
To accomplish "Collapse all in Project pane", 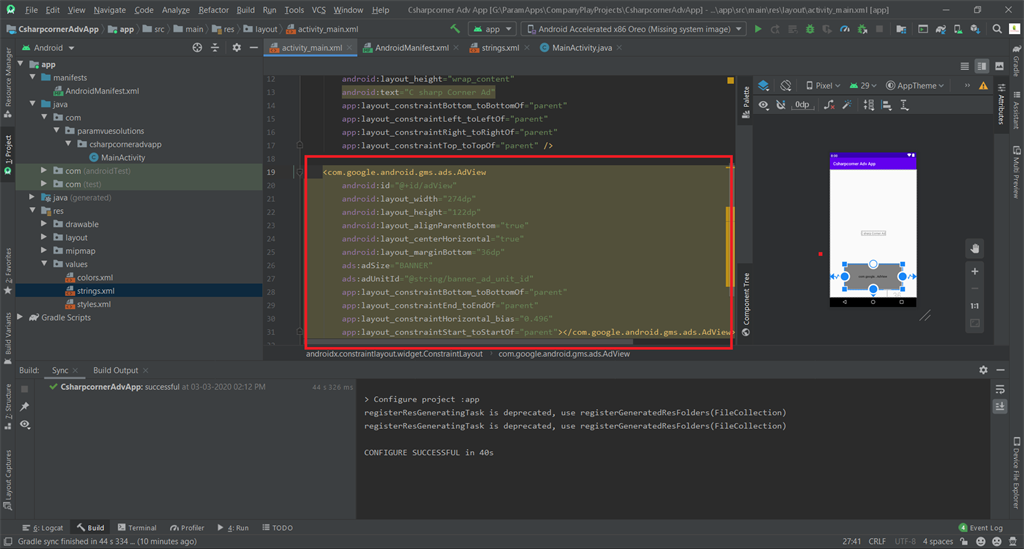I will (215, 48).
